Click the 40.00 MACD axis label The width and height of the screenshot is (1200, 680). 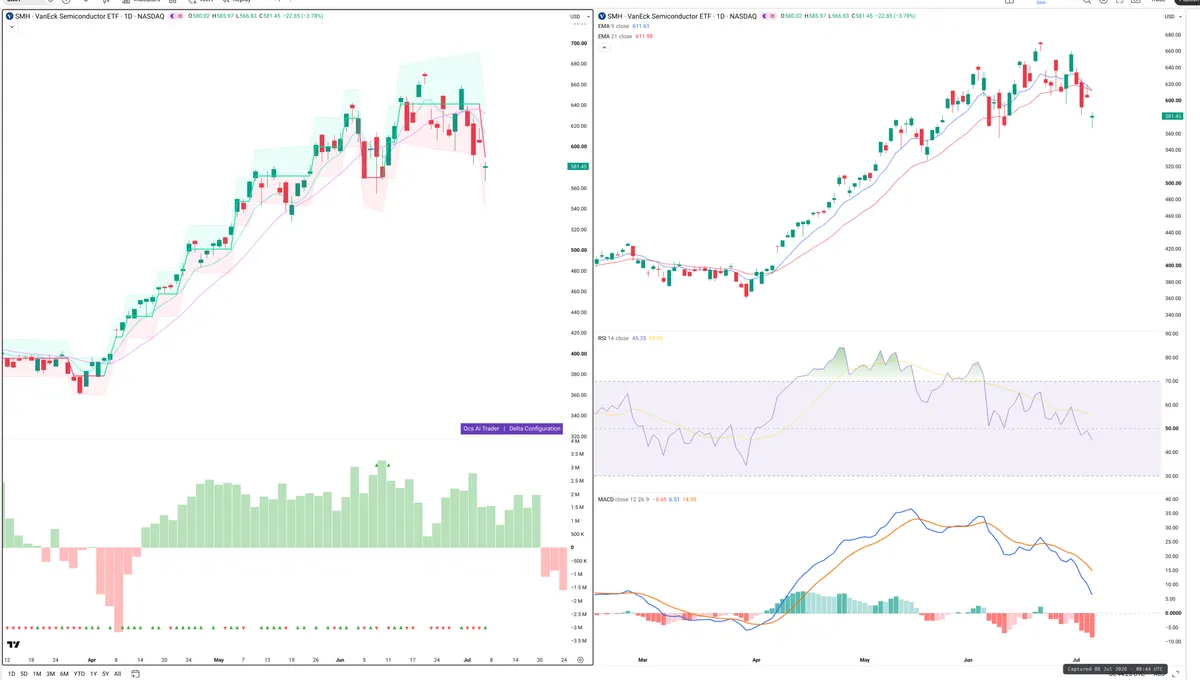1172,499
